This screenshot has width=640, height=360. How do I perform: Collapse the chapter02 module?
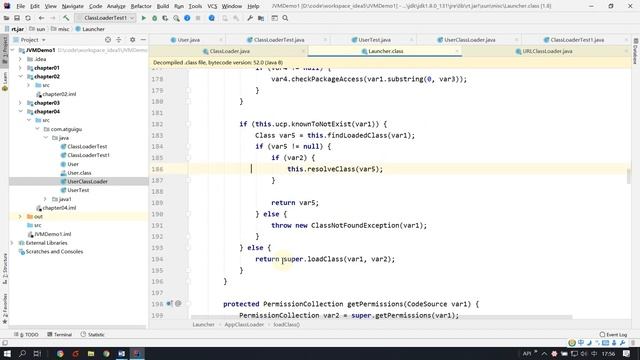click(x=20, y=76)
